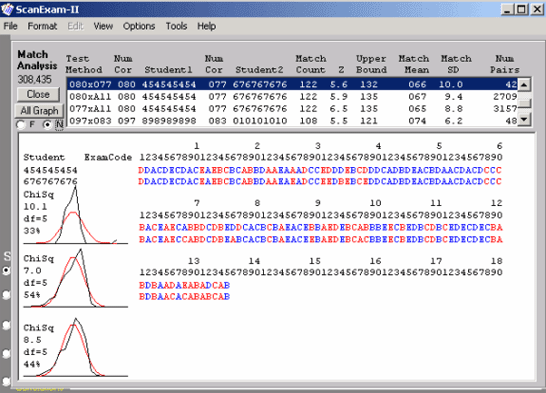The width and height of the screenshot is (546, 393).
Task: Click the All Graph button
Action: (x=39, y=111)
